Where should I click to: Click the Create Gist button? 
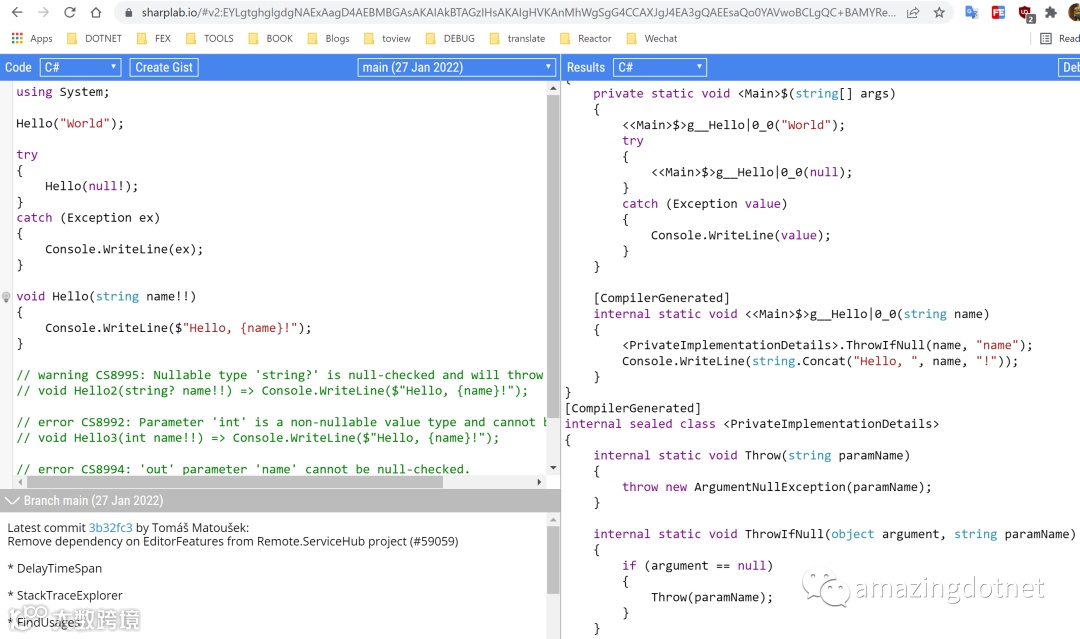(x=164, y=67)
